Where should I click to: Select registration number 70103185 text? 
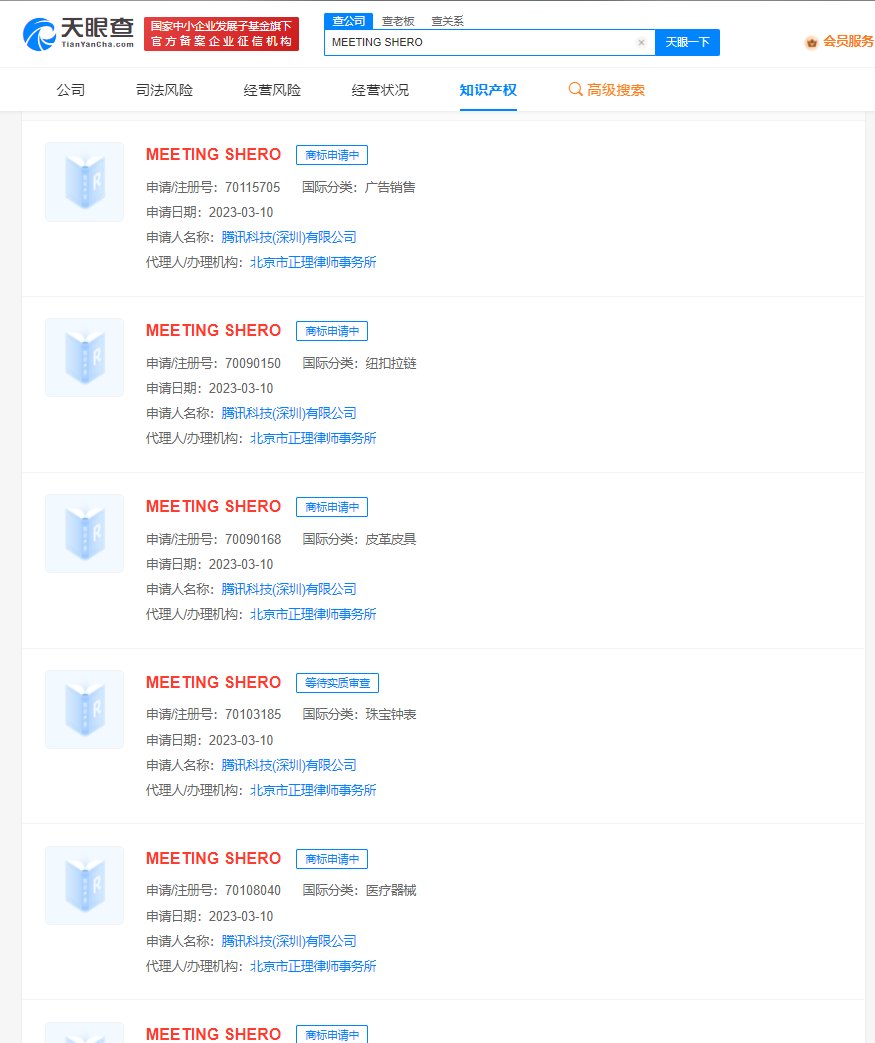(253, 714)
